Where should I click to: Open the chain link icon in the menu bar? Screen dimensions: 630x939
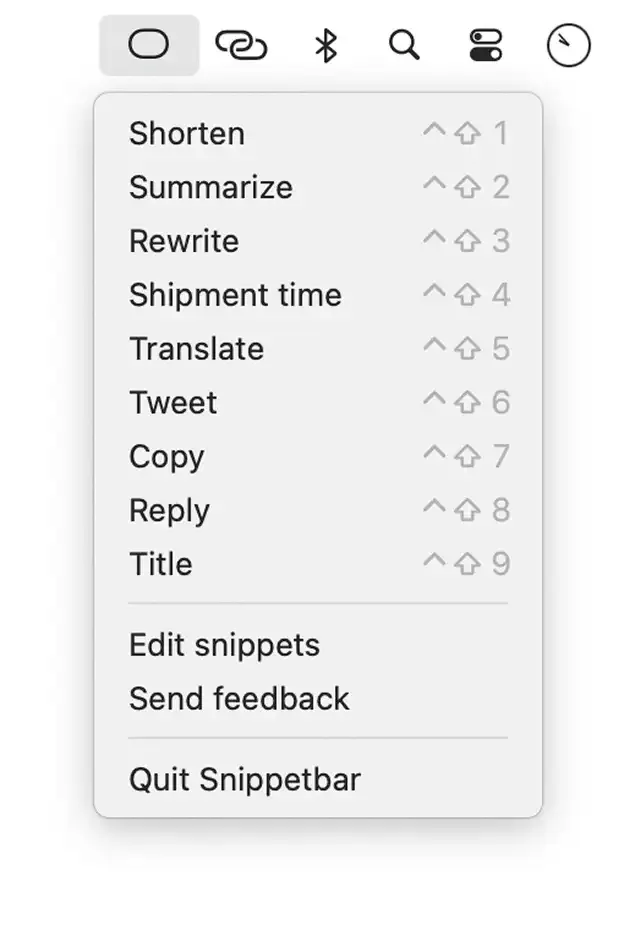[x=242, y=44]
